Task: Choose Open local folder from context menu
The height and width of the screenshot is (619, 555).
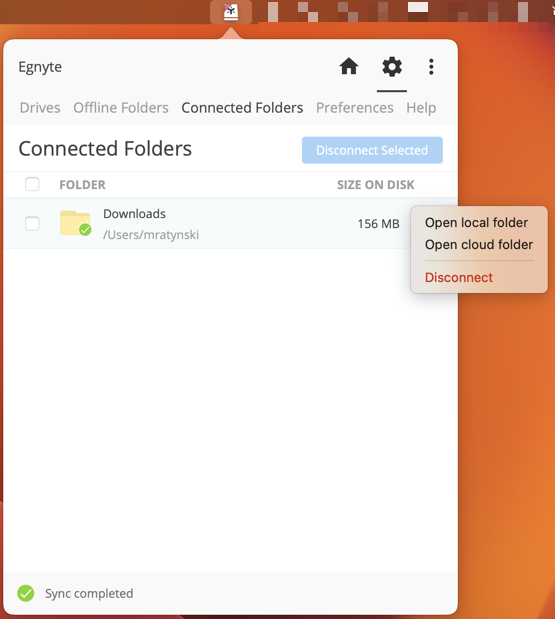Action: click(x=476, y=223)
